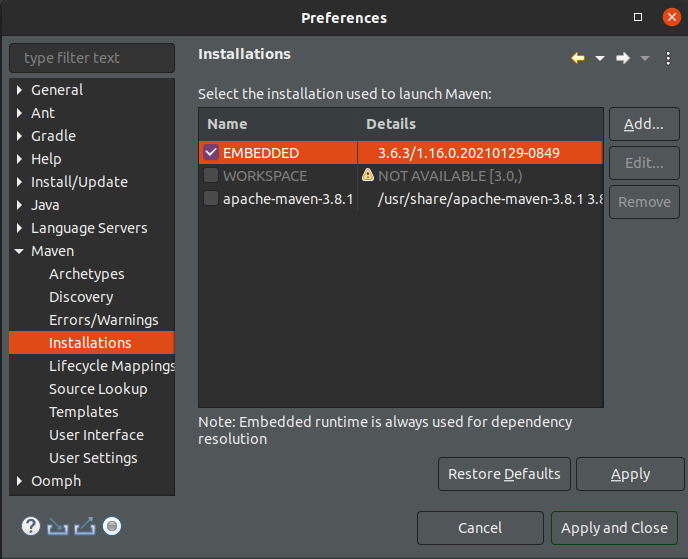688x559 pixels.
Task: Open the three-dot view menu
Action: (669, 58)
